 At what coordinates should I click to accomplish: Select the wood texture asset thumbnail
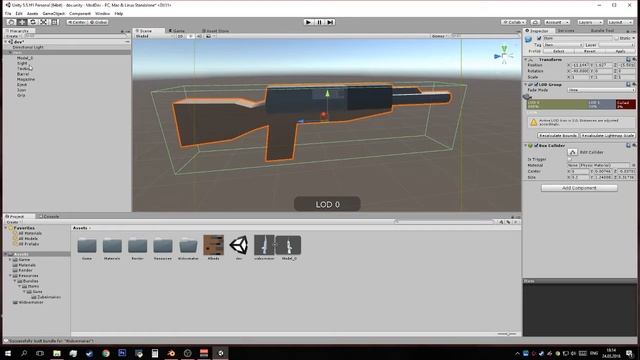click(213, 245)
